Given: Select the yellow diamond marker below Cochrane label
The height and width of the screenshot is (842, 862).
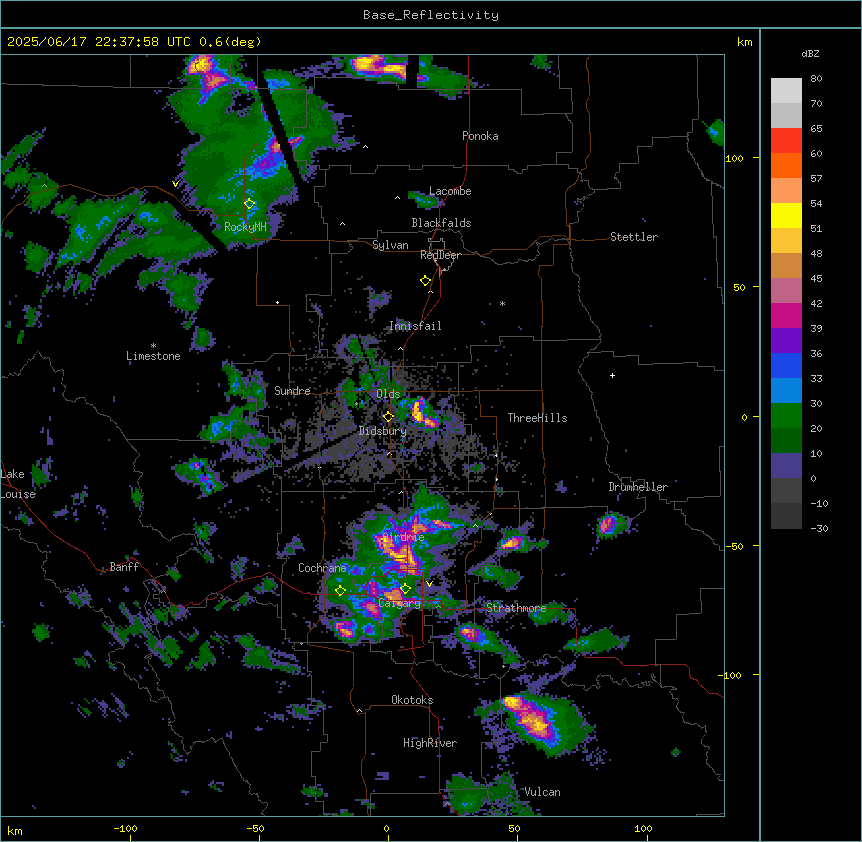Looking at the screenshot, I should pyautogui.click(x=340, y=591).
